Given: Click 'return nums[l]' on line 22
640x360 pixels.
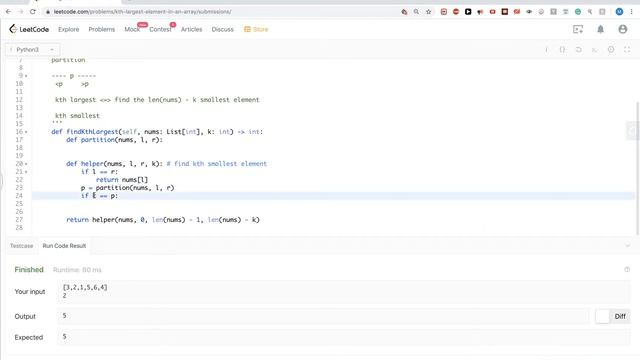Looking at the screenshot, I should tap(122, 180).
